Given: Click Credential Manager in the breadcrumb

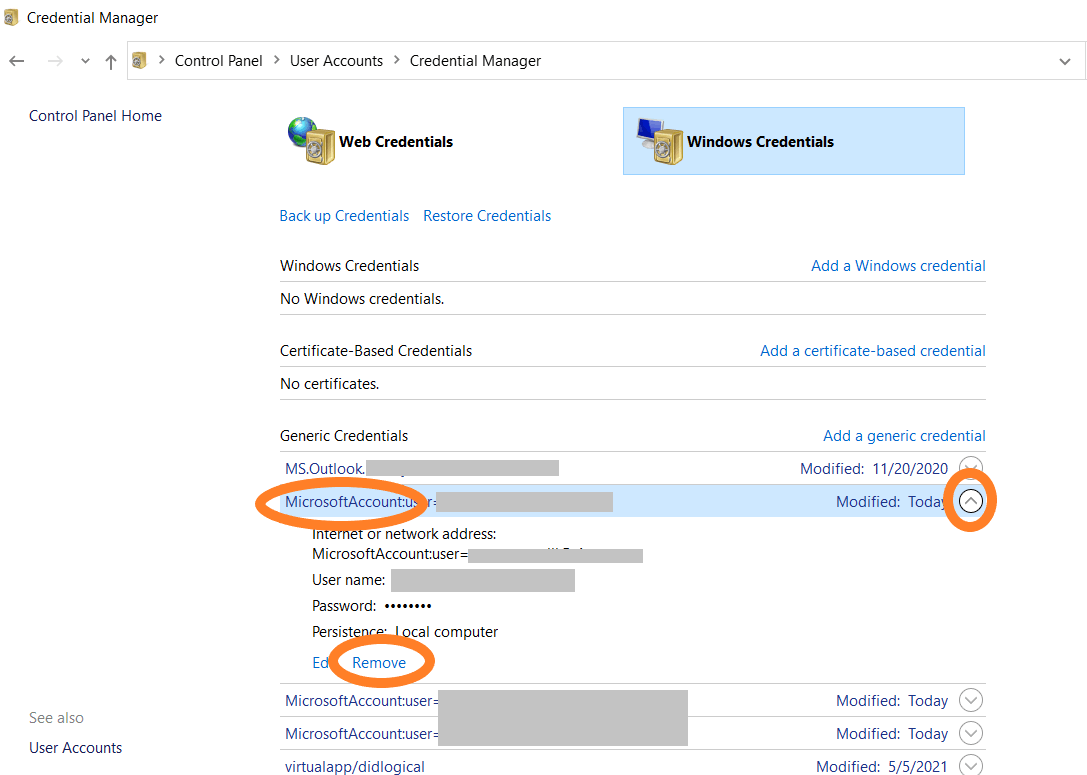Looking at the screenshot, I should pos(476,61).
